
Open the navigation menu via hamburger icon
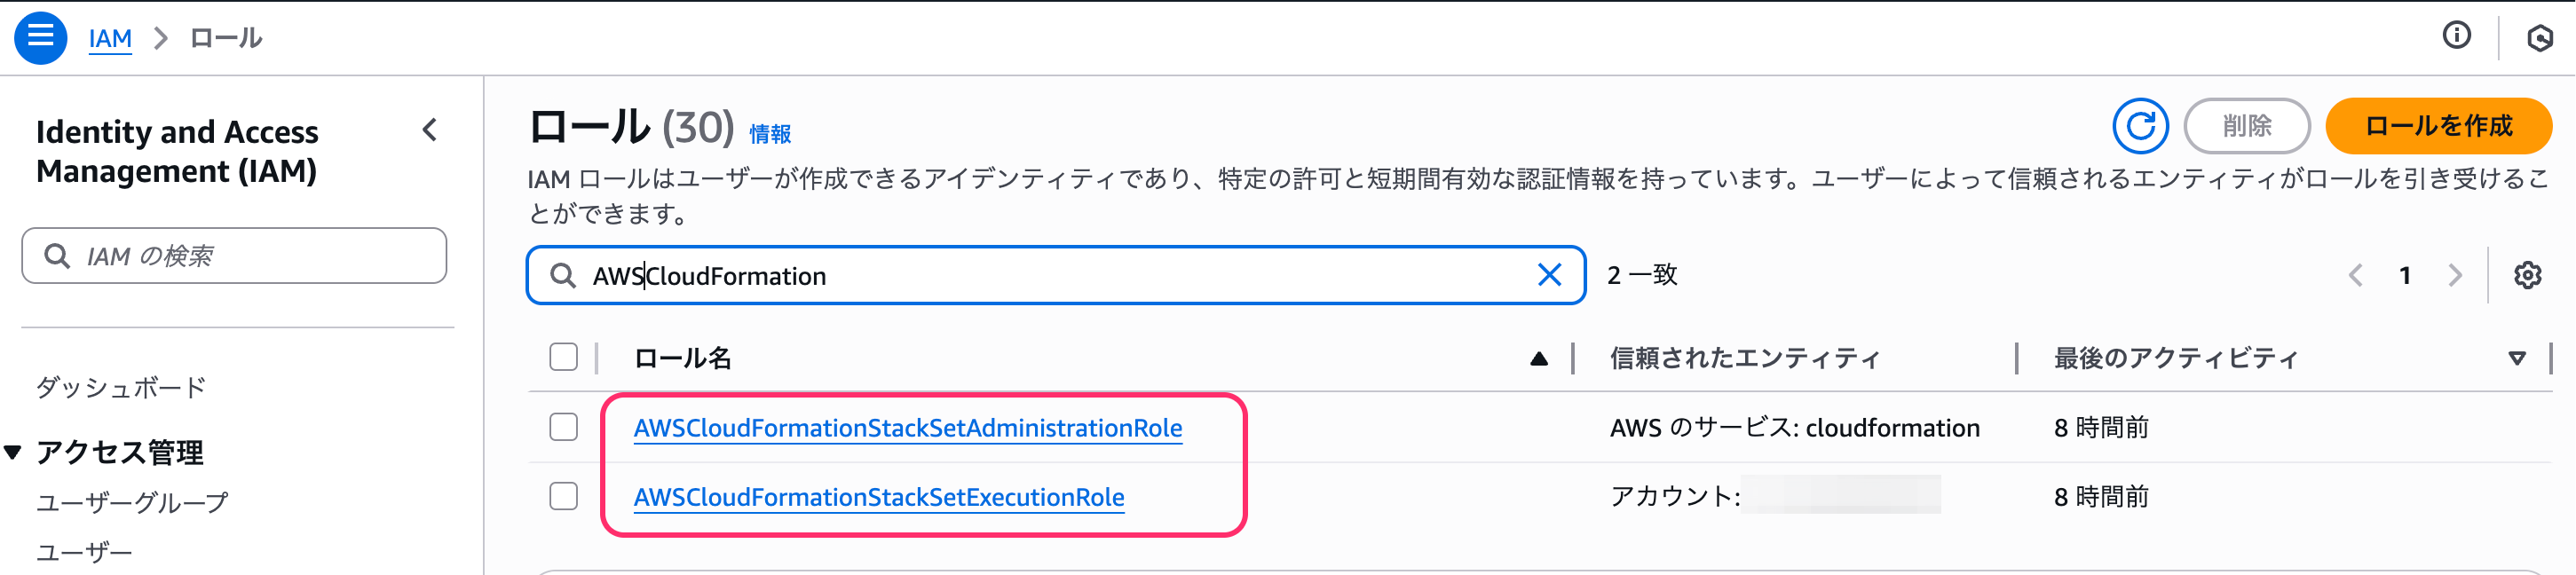(40, 37)
